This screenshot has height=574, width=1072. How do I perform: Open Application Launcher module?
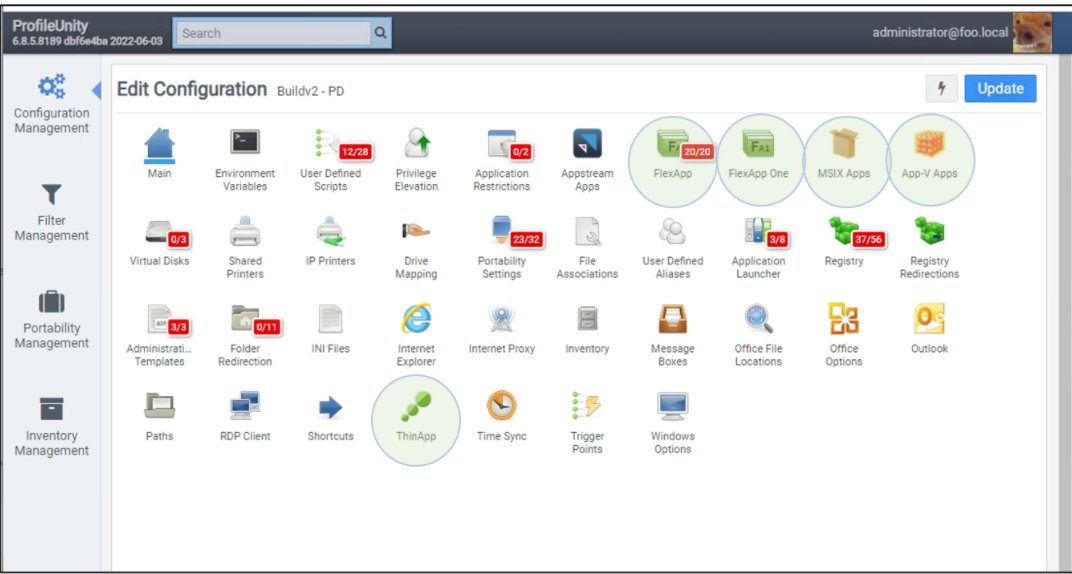[x=758, y=247]
